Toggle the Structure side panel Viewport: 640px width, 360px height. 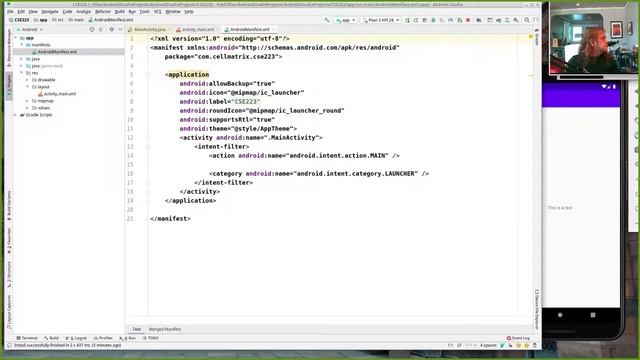click(x=9, y=274)
